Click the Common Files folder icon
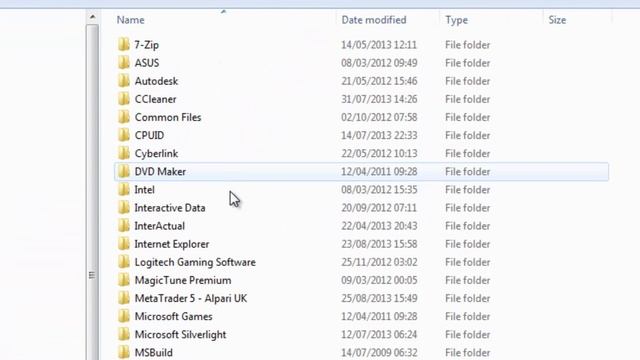 pos(124,117)
